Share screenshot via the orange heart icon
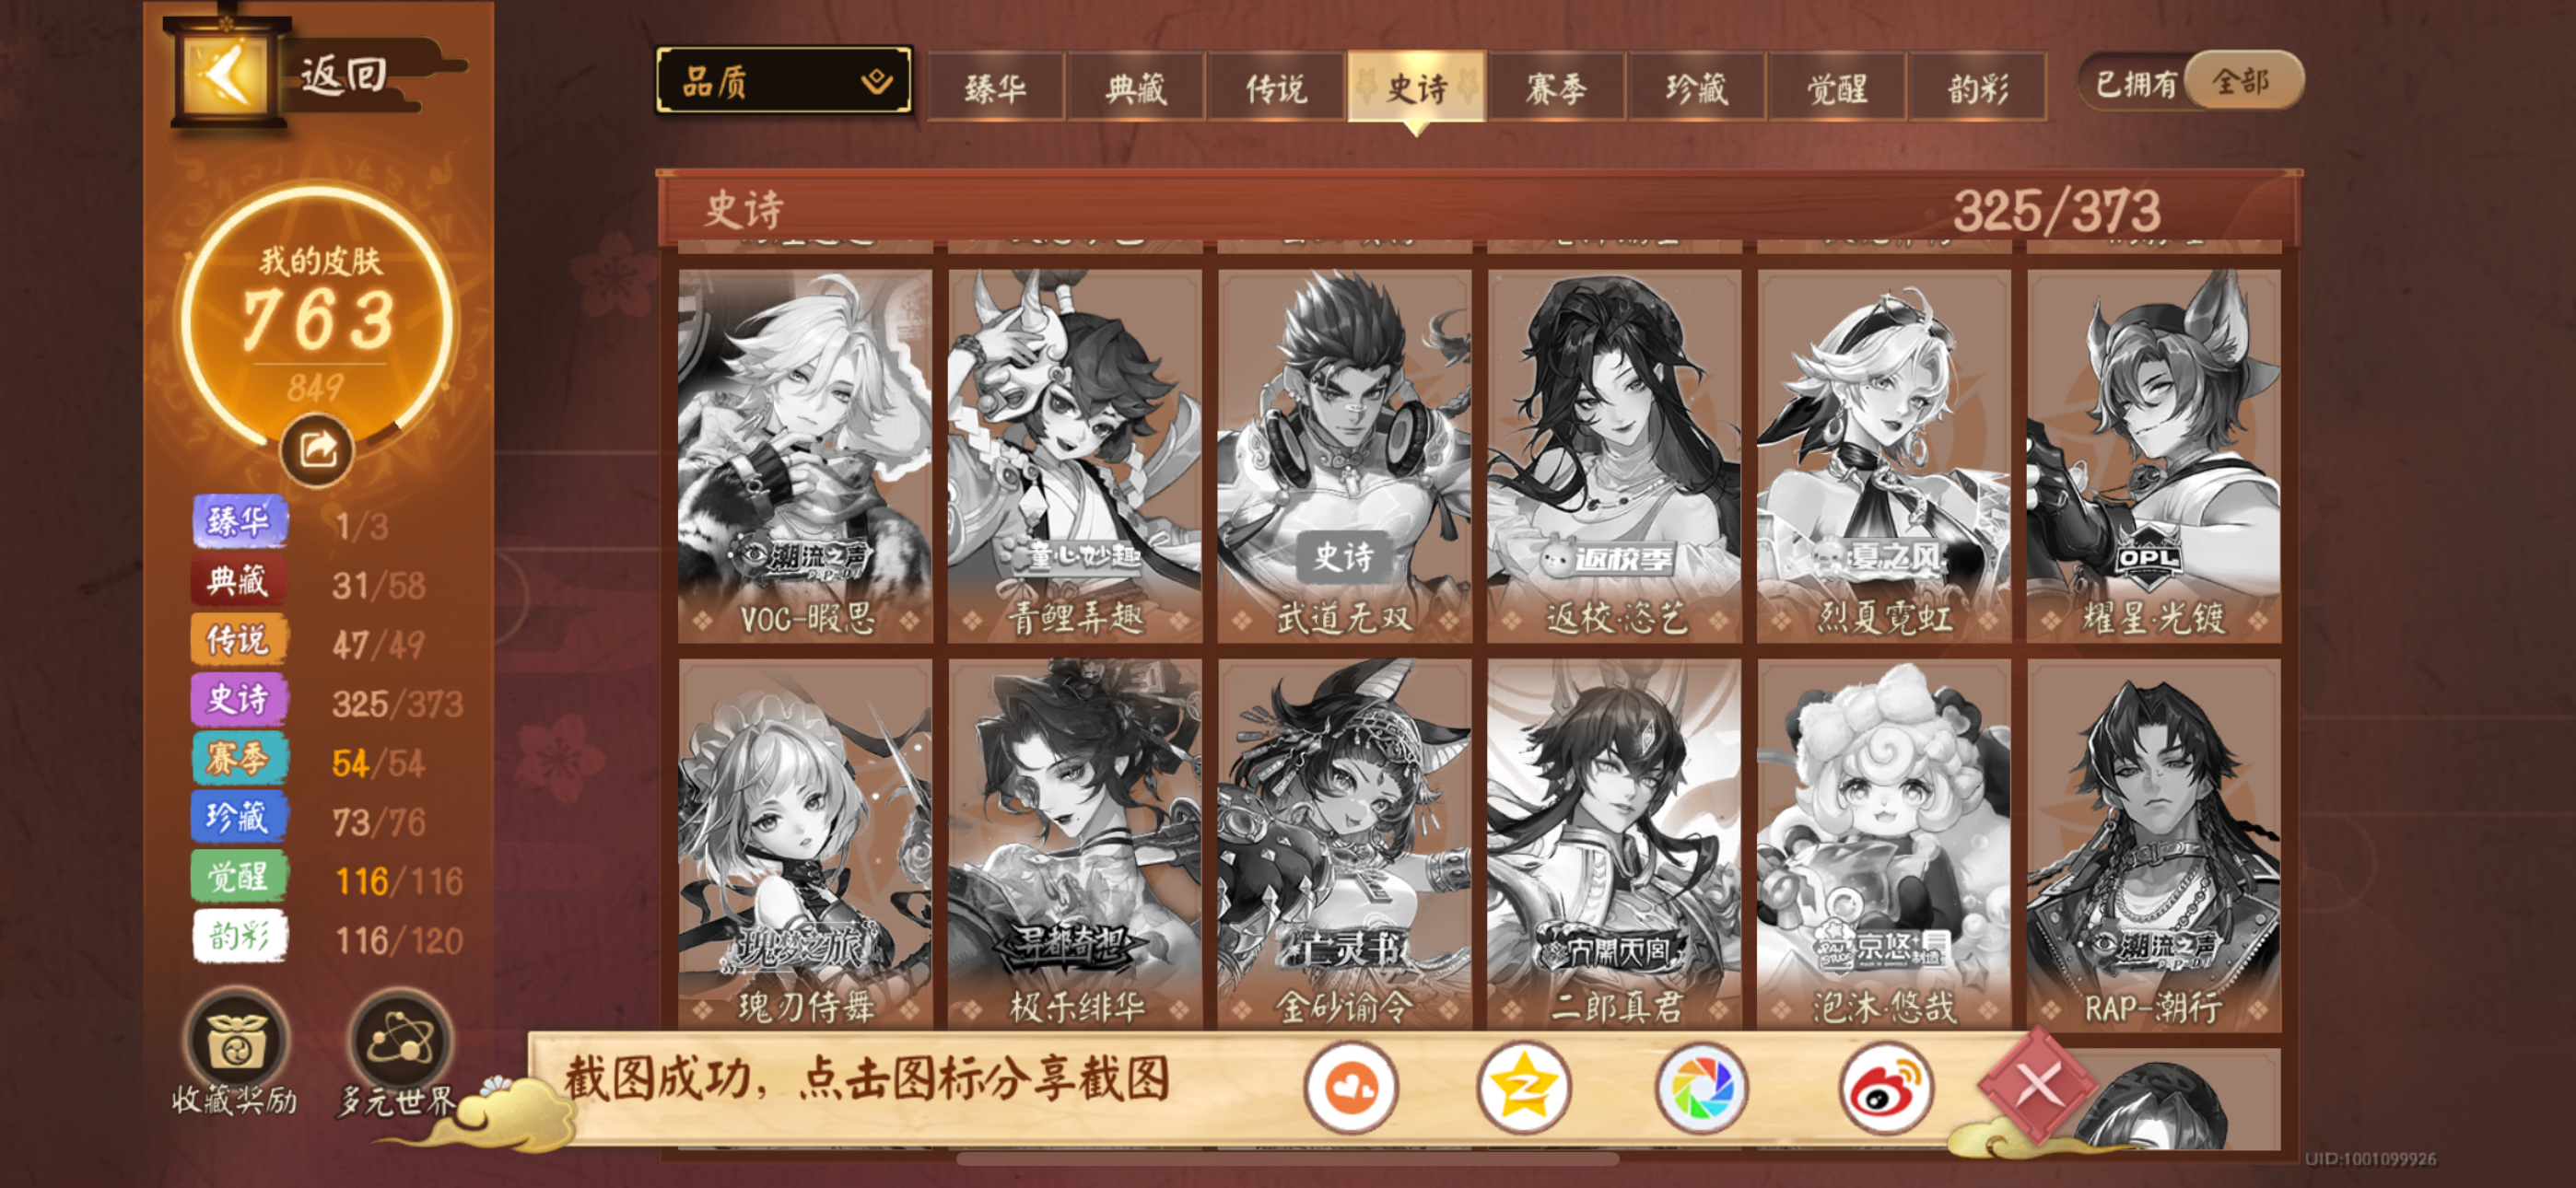Screen dimensions: 2576x1188 [1350, 1086]
